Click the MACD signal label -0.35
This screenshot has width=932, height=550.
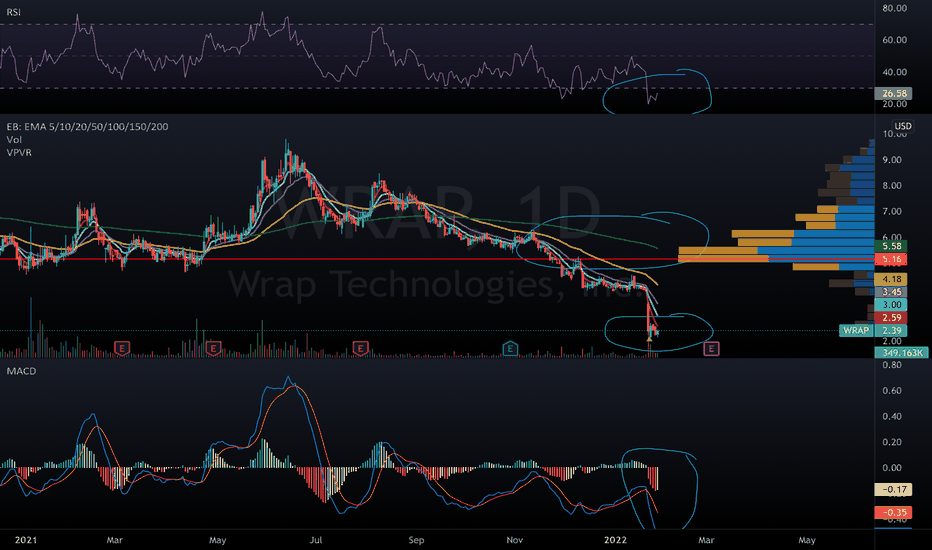(x=893, y=512)
